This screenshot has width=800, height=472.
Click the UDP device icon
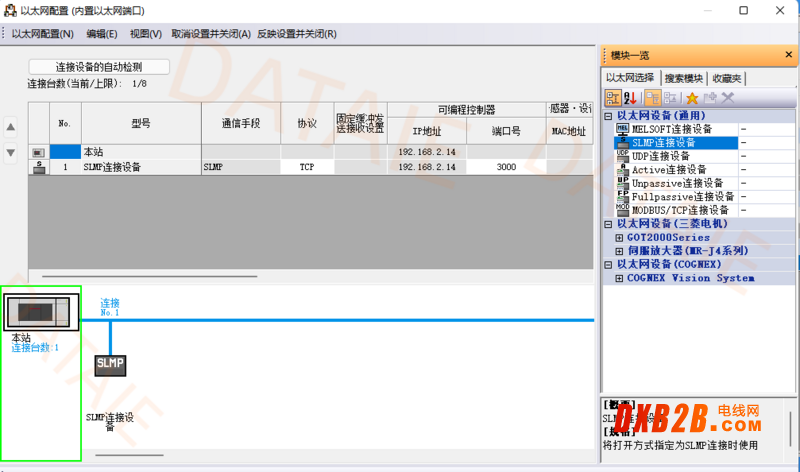[622, 156]
